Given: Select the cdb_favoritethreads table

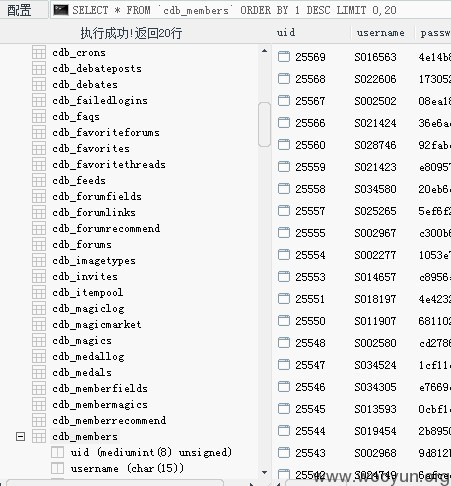Looking at the screenshot, I should 109,165.
